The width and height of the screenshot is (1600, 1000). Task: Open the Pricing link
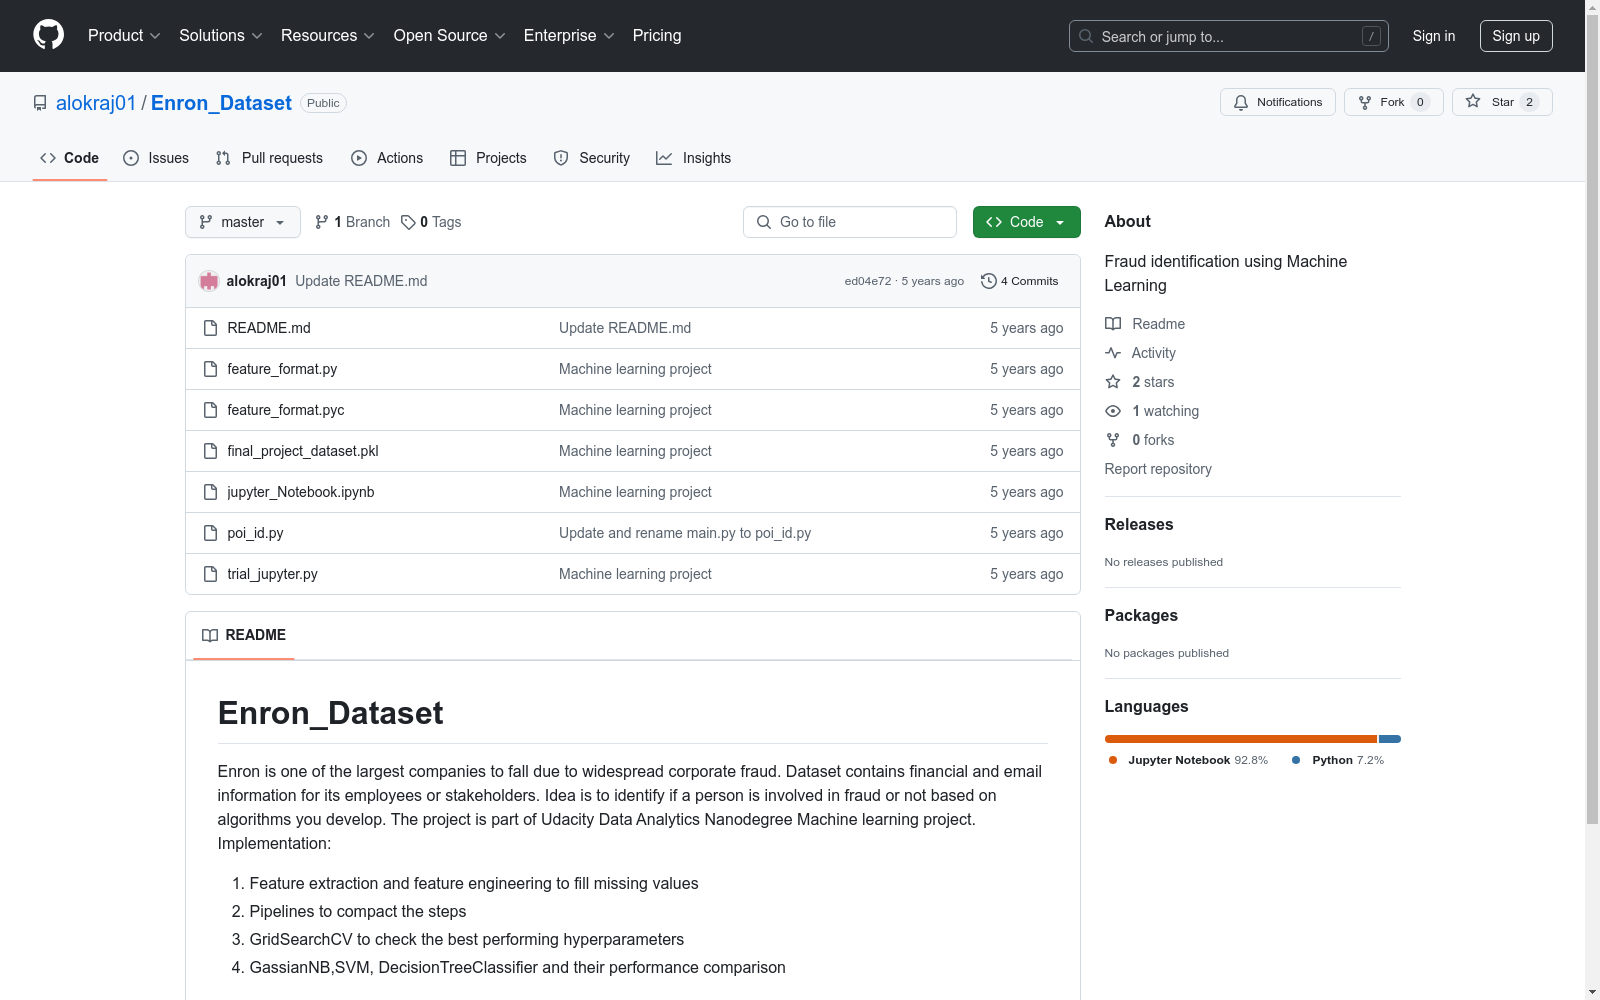point(657,35)
